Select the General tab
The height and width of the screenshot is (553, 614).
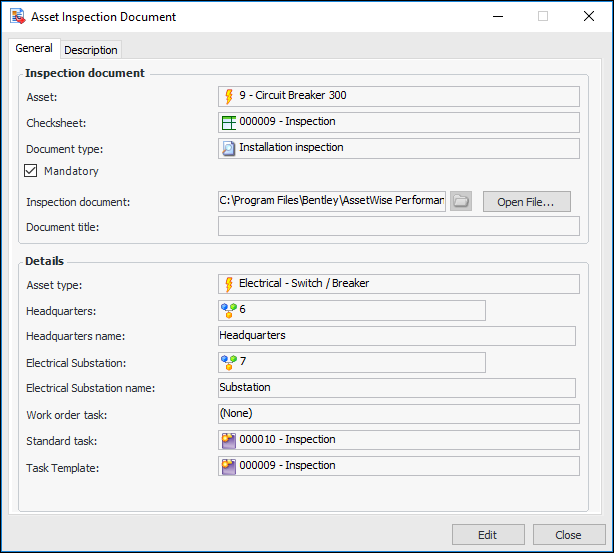click(34, 49)
